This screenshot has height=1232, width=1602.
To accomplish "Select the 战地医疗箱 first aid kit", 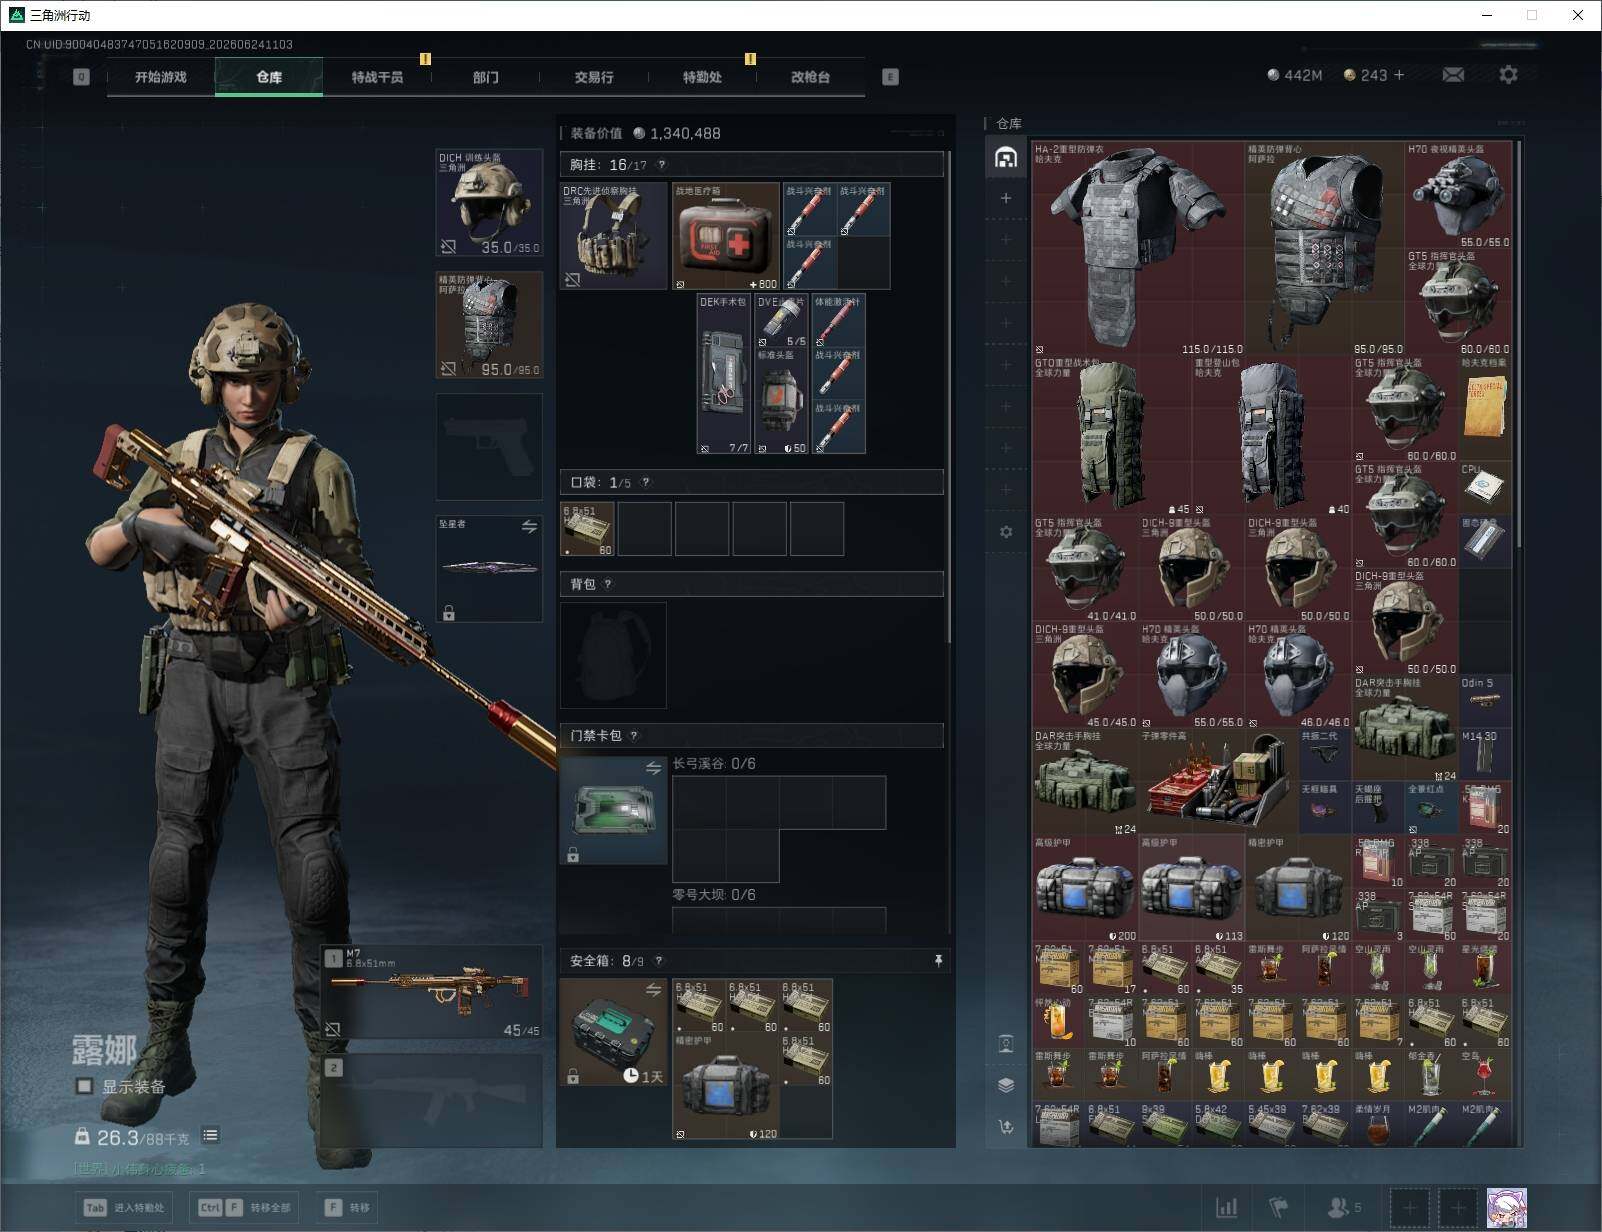I will pyautogui.click(x=725, y=236).
